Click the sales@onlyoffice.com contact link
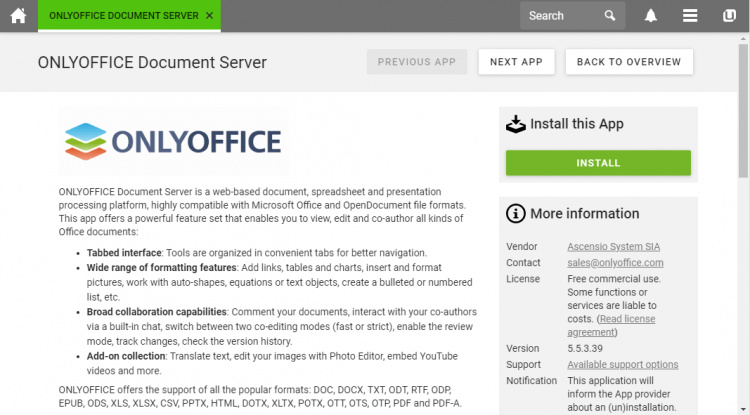750x415 pixels. click(615, 263)
